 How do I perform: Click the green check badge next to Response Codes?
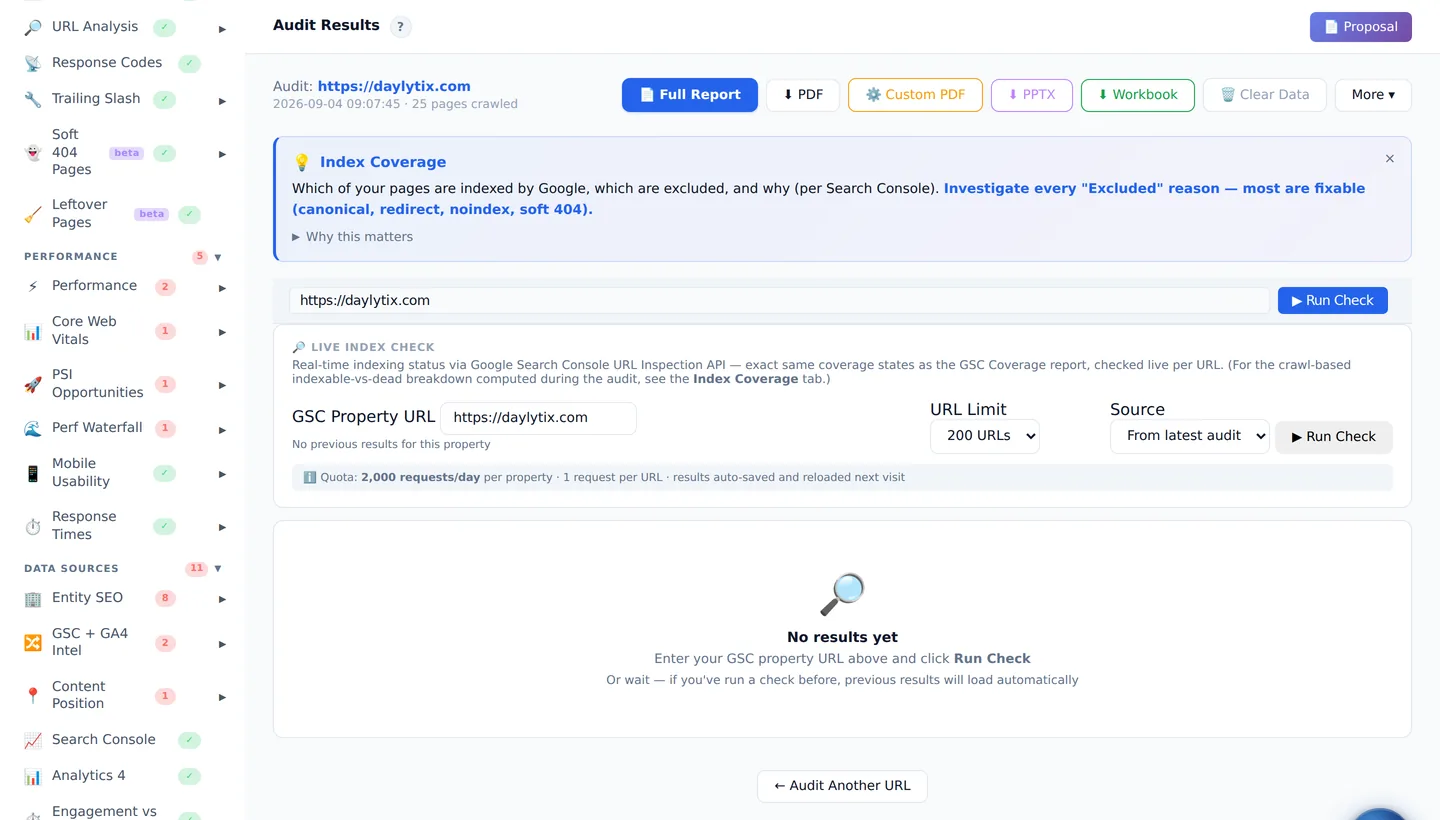(189, 63)
